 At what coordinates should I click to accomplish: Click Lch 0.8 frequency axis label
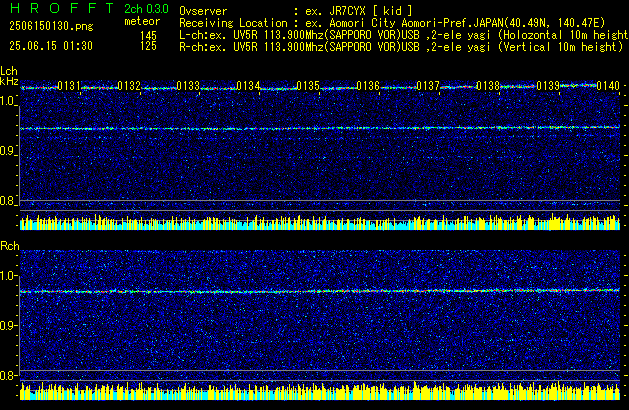[x=8, y=201]
